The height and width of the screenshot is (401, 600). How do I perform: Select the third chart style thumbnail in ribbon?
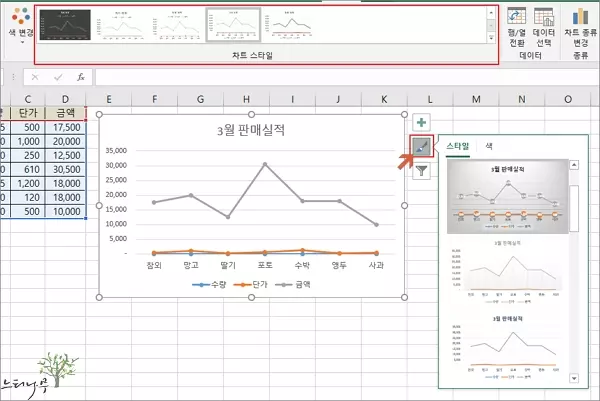pos(177,24)
